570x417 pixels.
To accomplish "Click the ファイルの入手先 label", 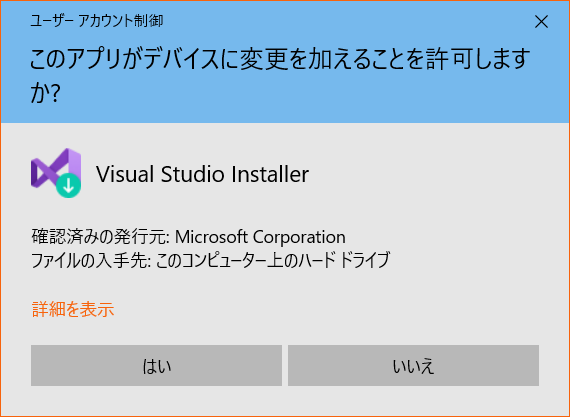I will [x=91, y=260].
